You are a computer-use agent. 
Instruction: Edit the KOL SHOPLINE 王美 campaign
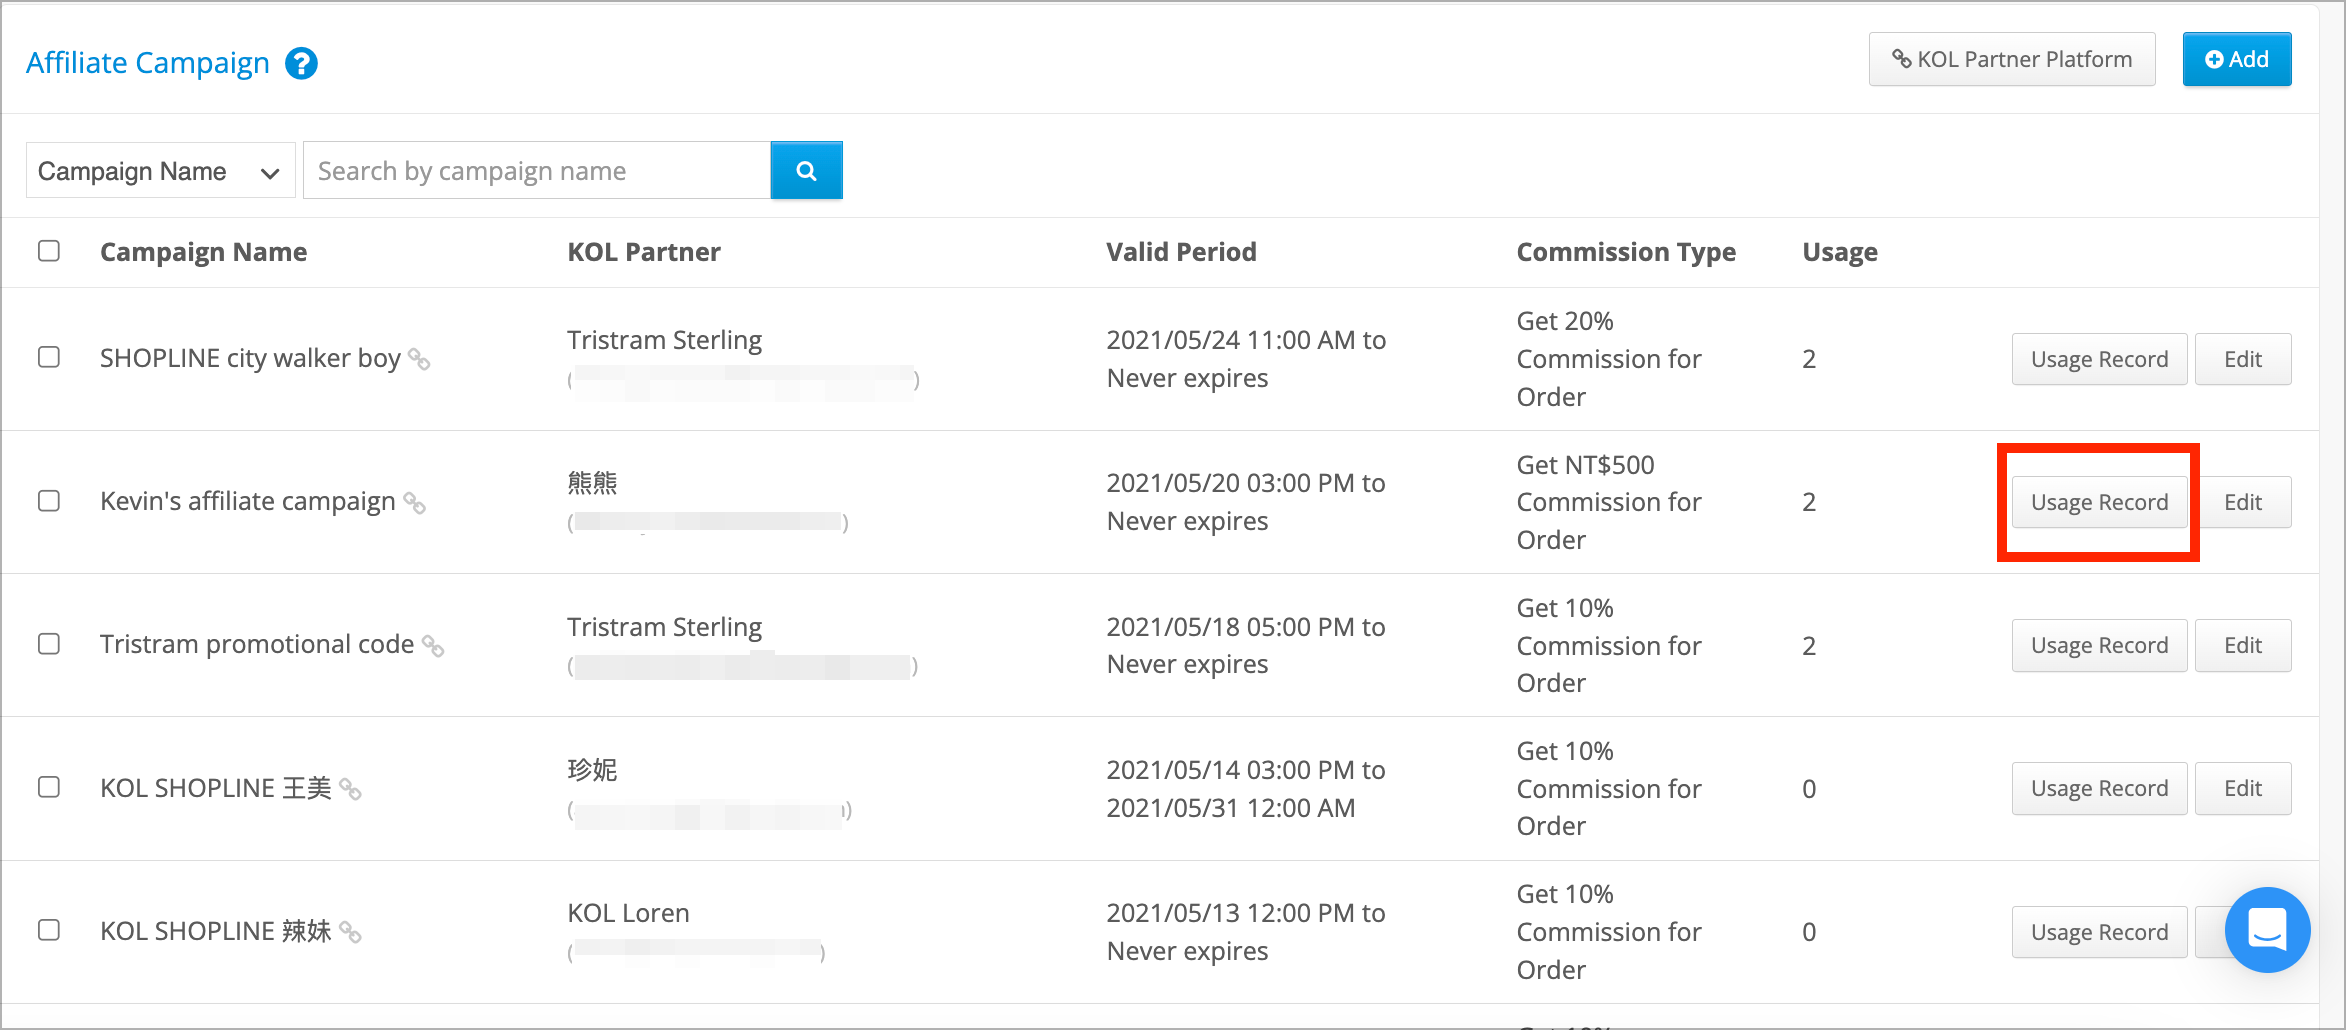click(2243, 788)
